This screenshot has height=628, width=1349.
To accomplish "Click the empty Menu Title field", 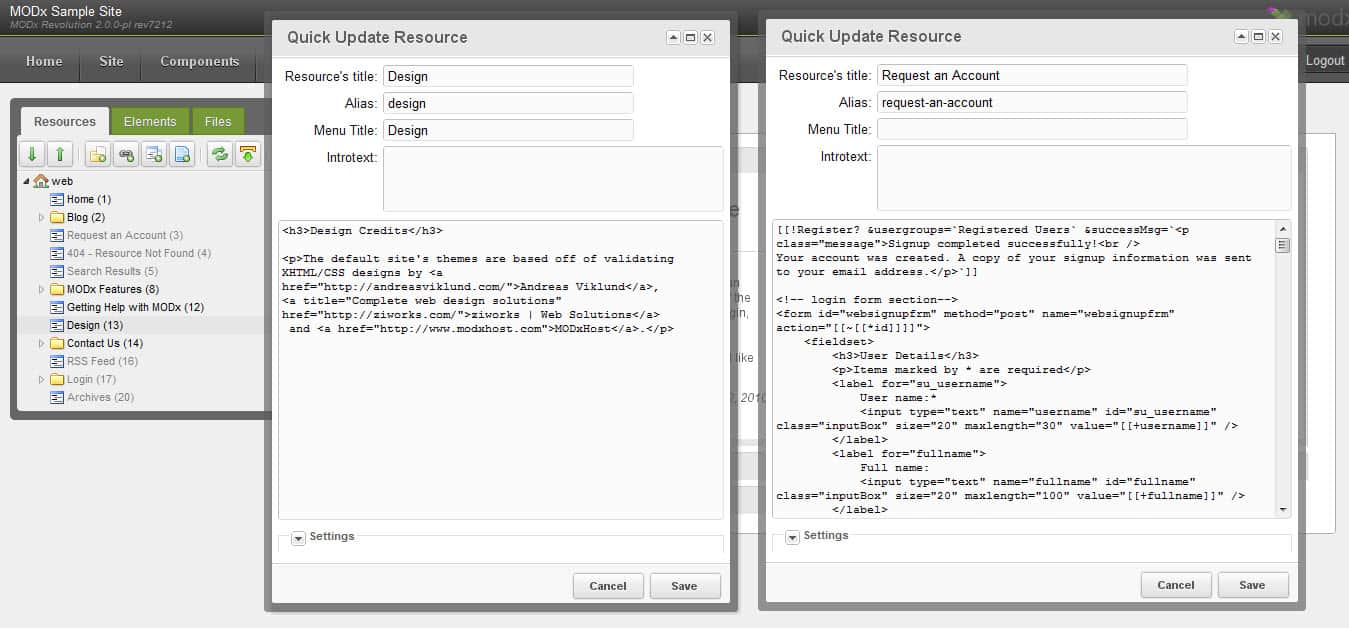I will click(x=1031, y=129).
